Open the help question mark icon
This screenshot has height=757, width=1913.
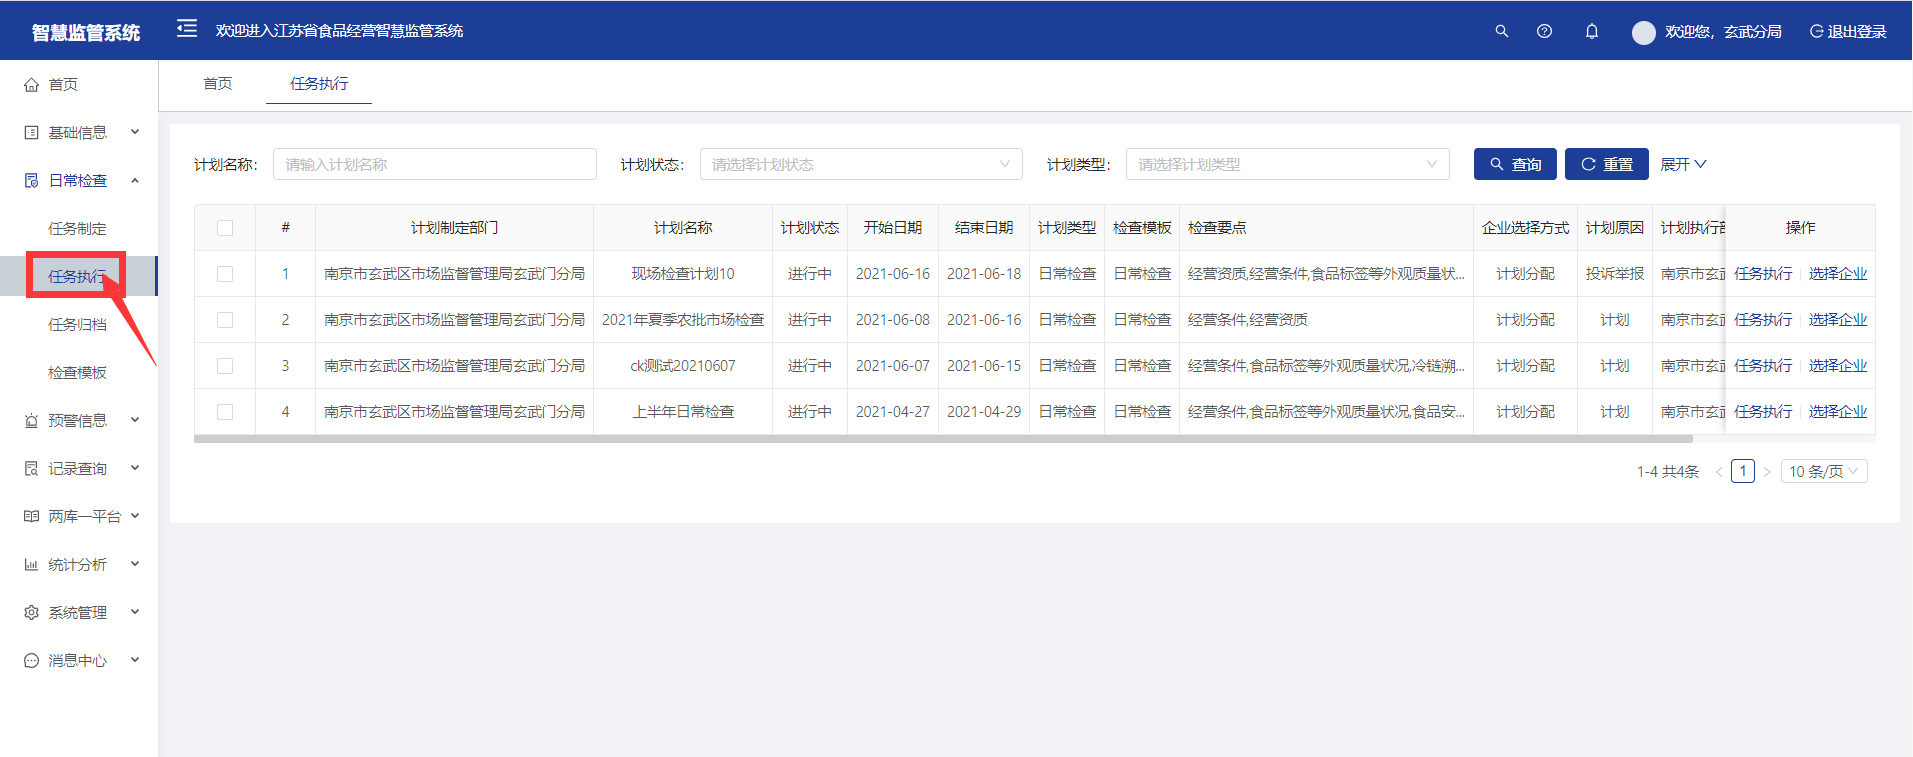pos(1544,31)
